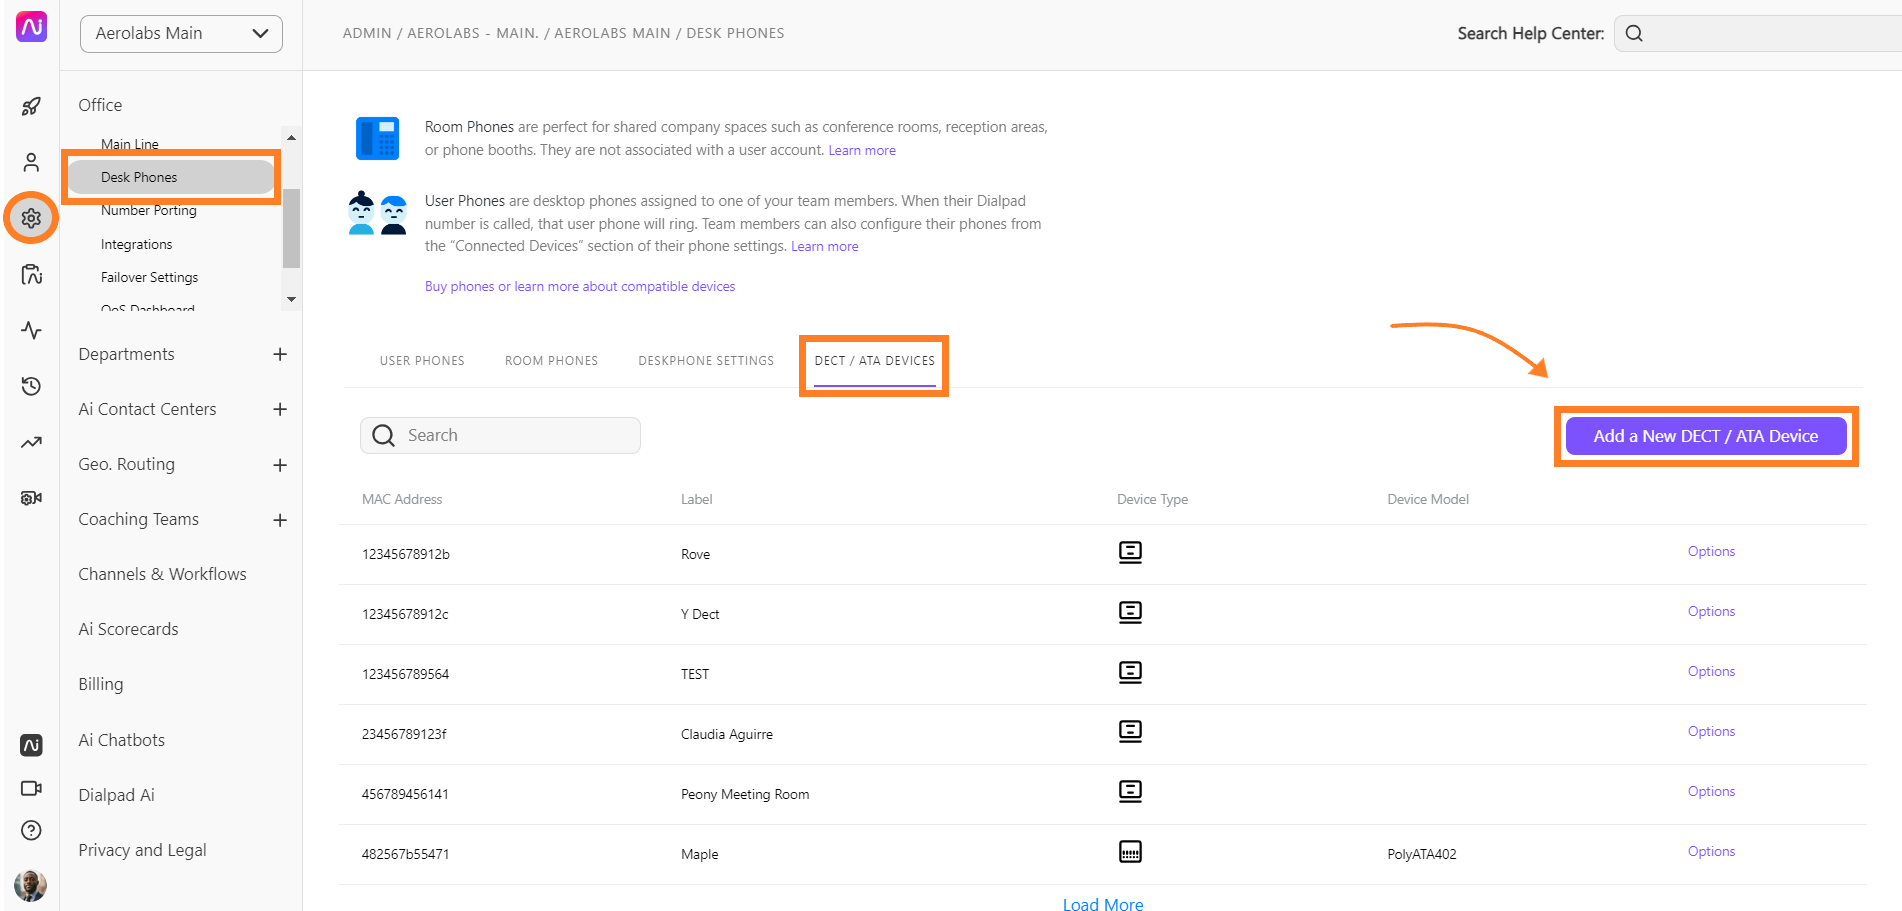Open Number Porting in Office menu
Image resolution: width=1902 pixels, height=911 pixels.
pos(149,210)
